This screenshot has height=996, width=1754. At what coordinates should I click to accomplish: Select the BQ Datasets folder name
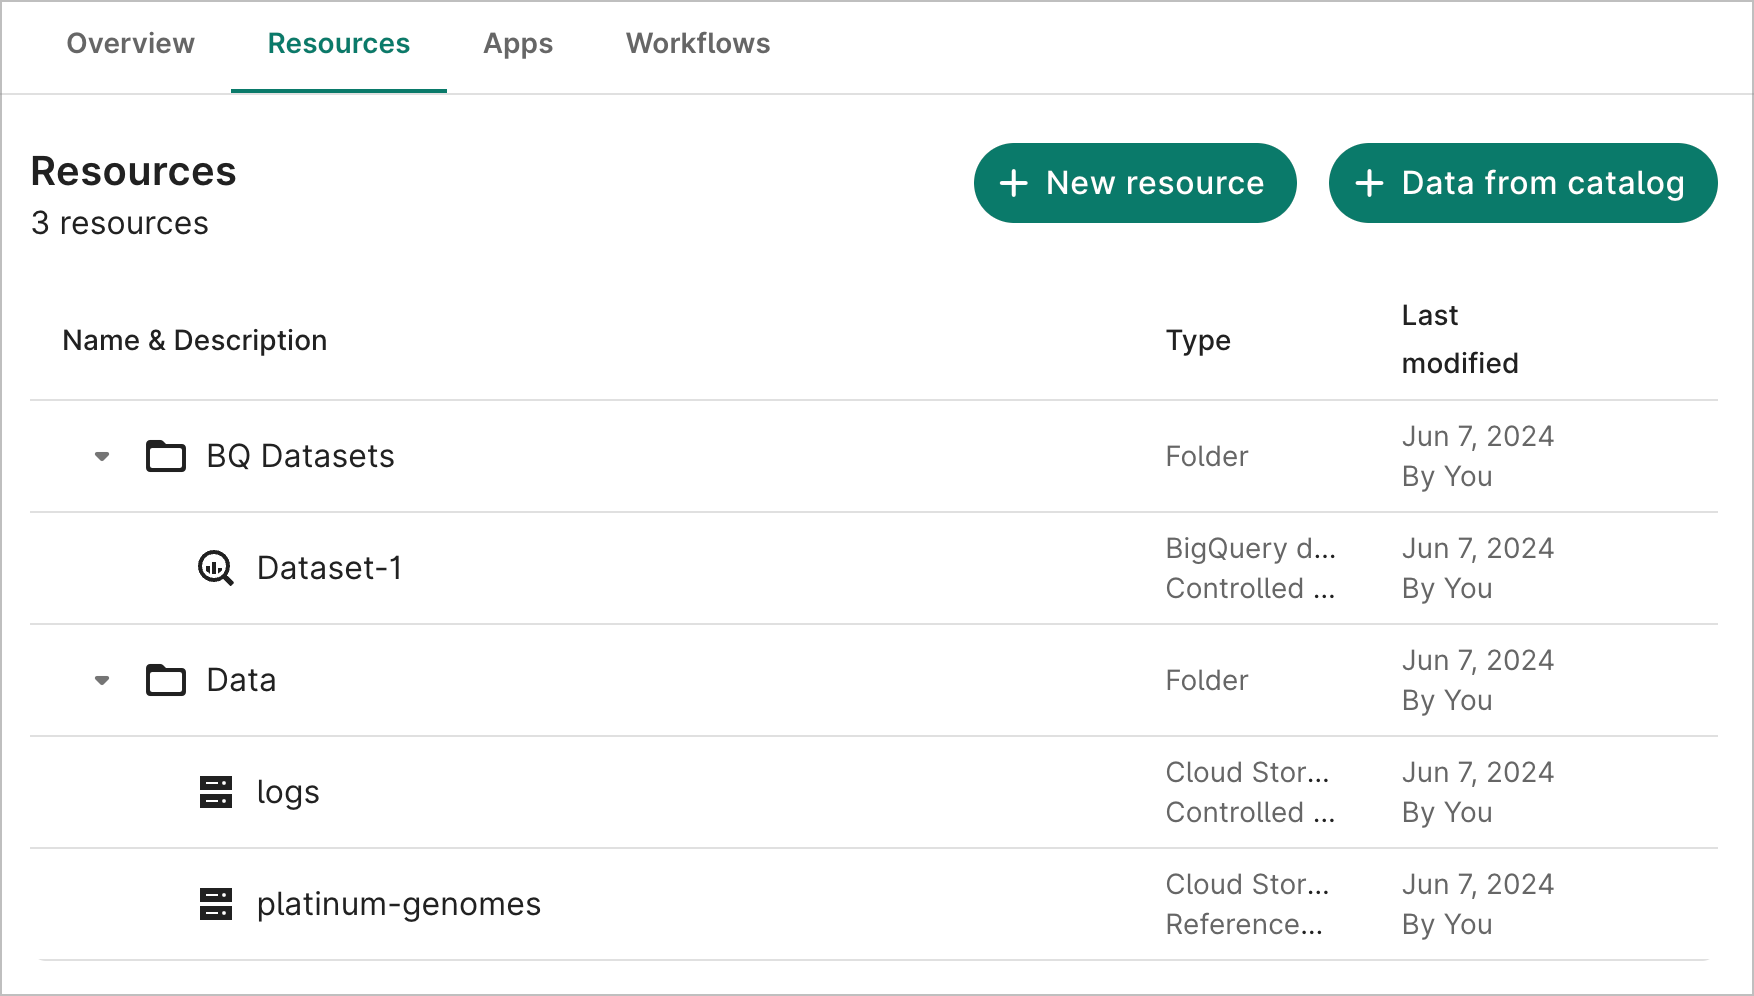pos(300,456)
